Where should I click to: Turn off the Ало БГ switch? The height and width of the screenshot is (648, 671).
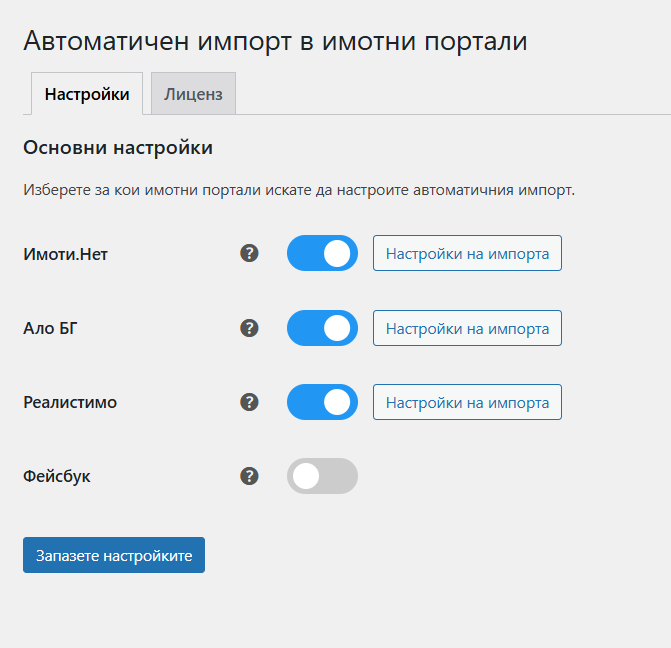click(322, 328)
